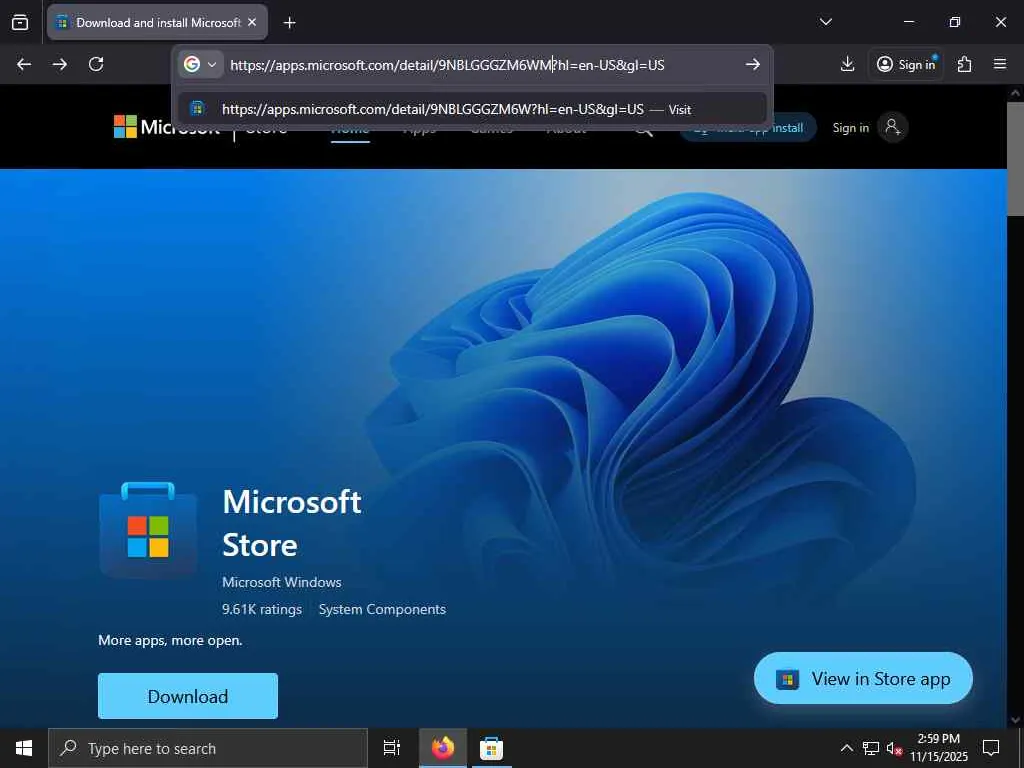Go forward one page
The image size is (1024, 768).
click(59, 64)
